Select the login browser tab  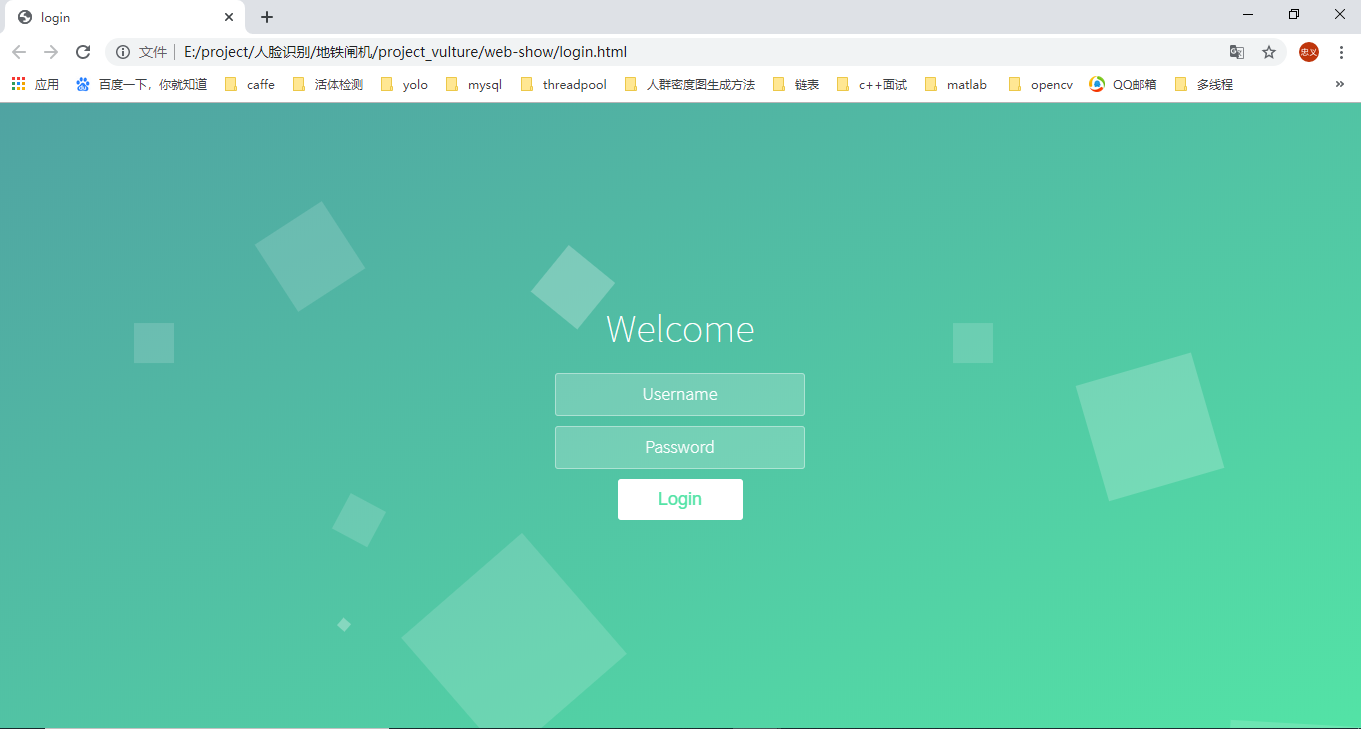(125, 17)
